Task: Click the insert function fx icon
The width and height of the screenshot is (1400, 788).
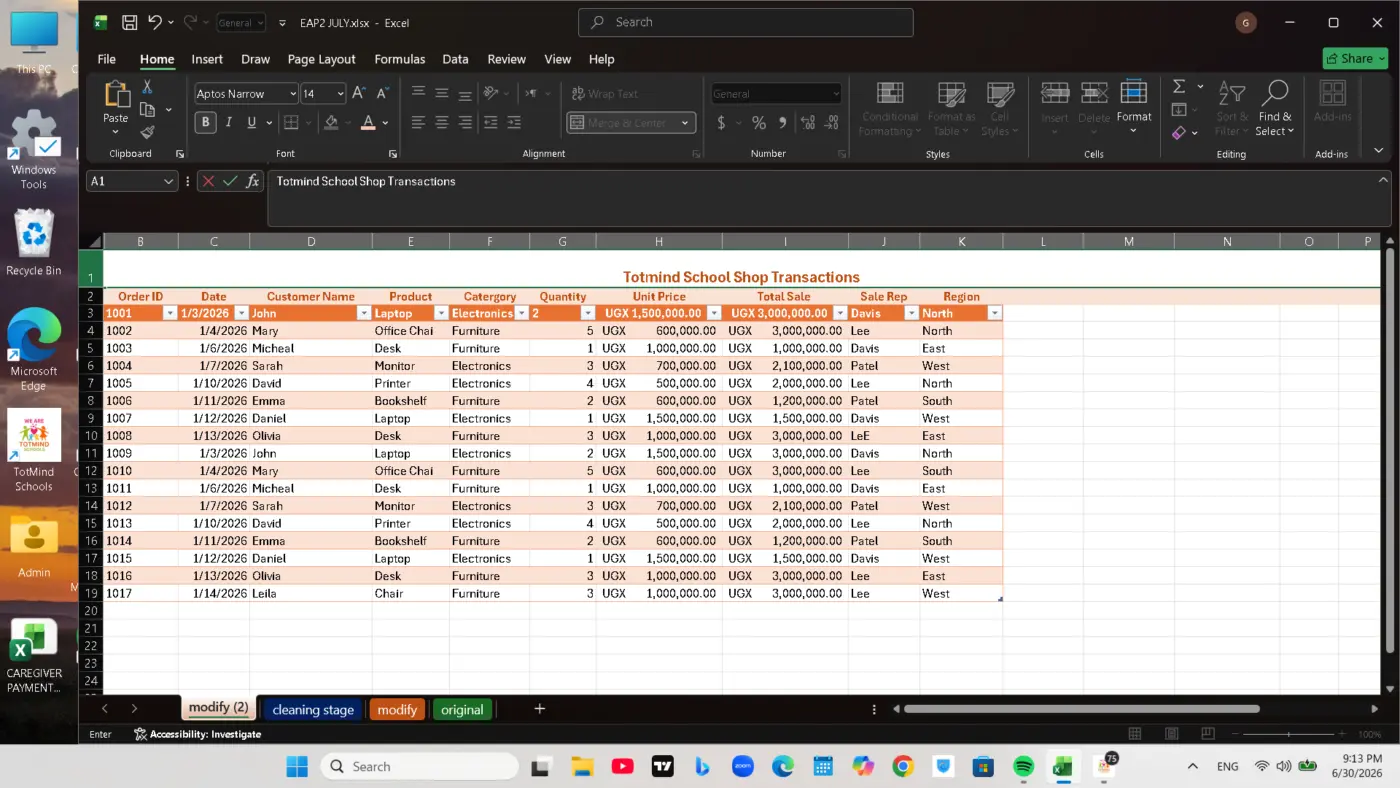Action: click(253, 181)
